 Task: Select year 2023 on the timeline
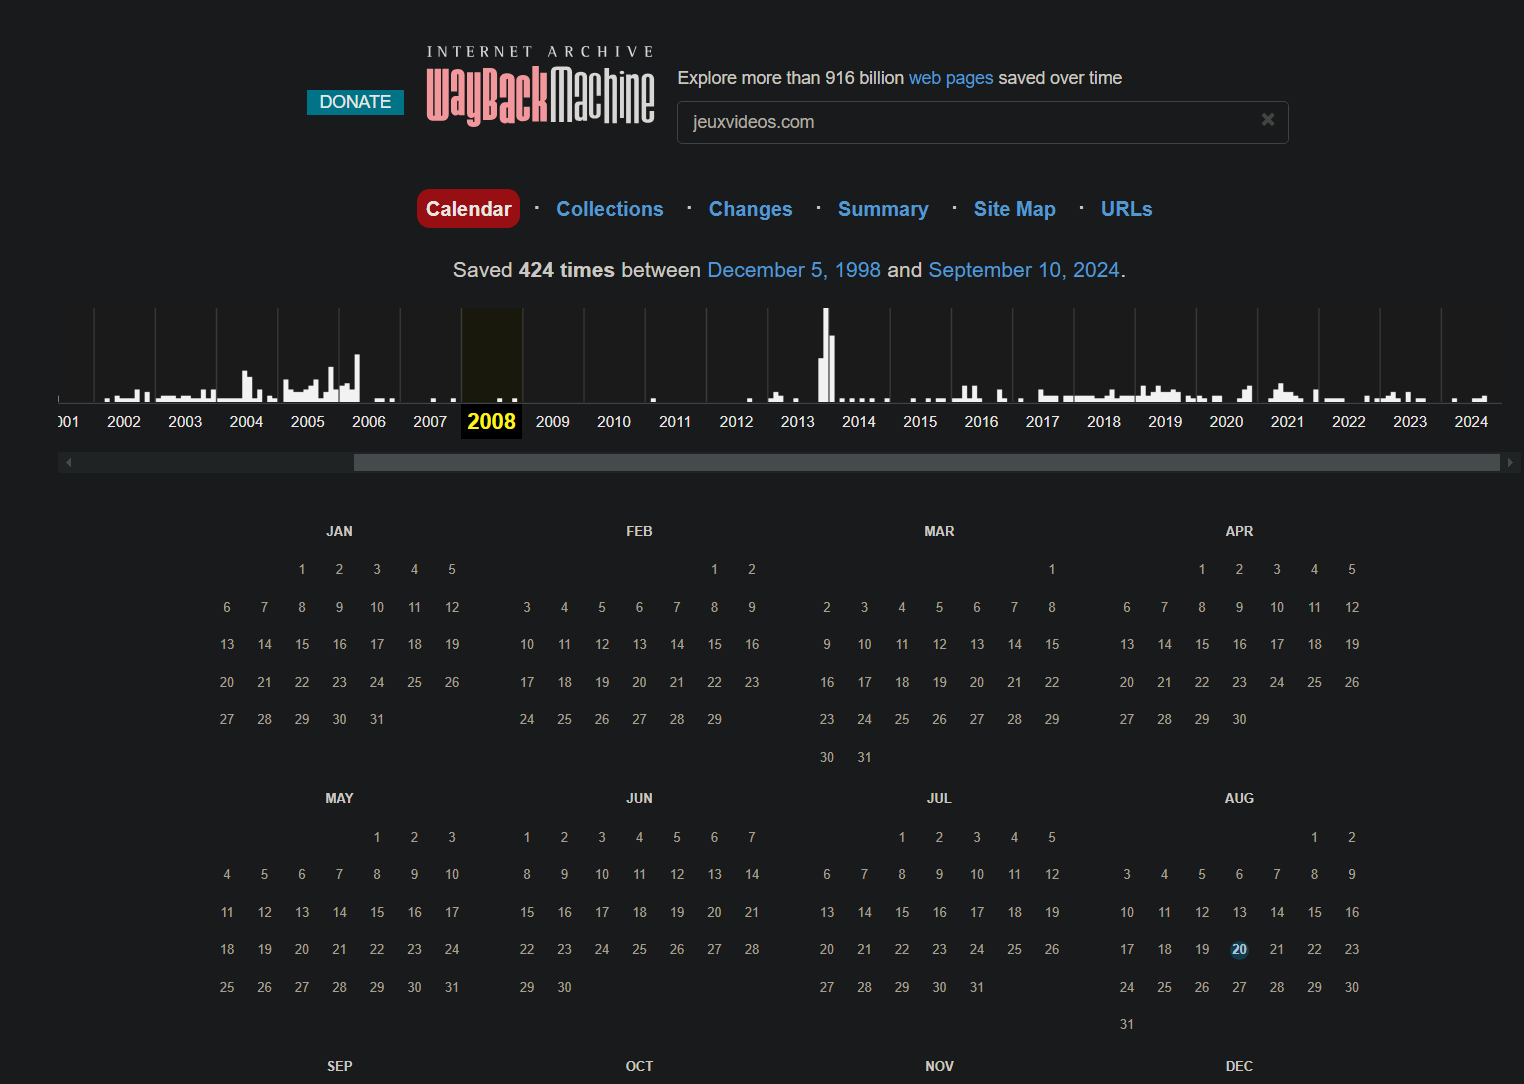(x=1410, y=422)
